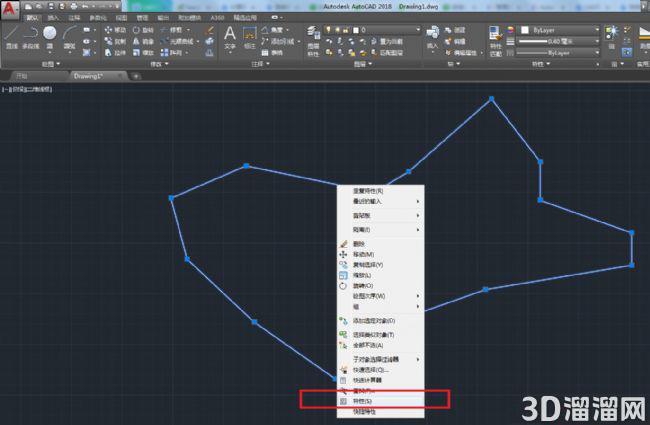The height and width of the screenshot is (425, 650).
Task: Select the Circle drawing tool
Action: click(x=50, y=37)
